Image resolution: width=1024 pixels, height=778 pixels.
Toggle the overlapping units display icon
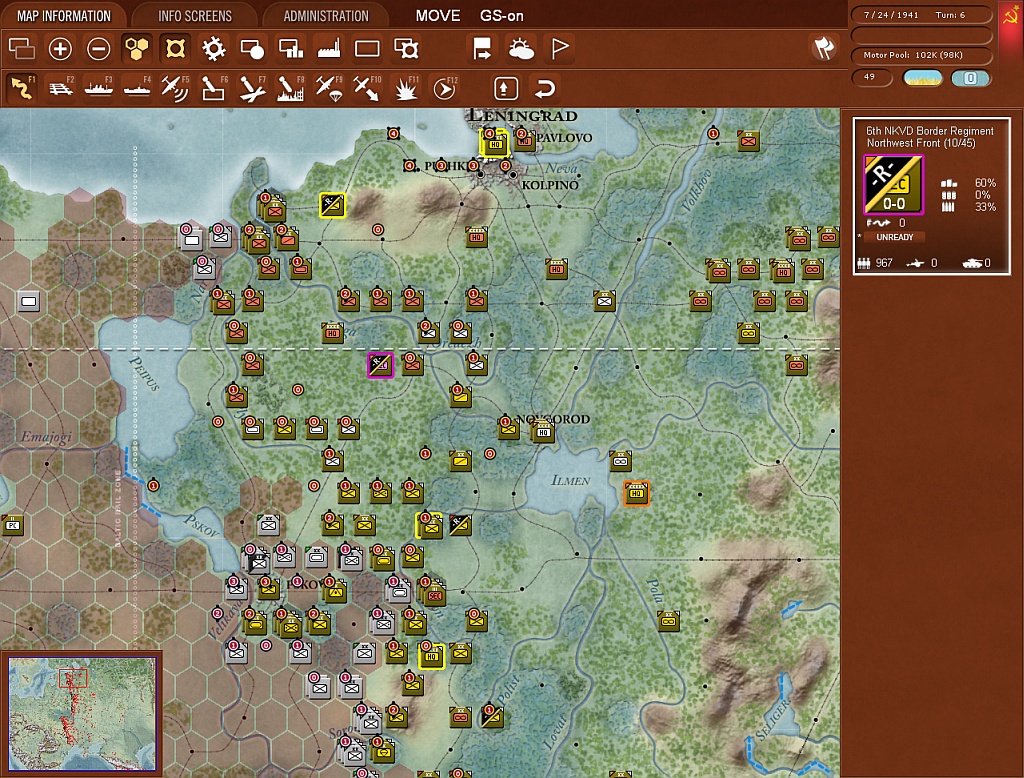tap(22, 48)
